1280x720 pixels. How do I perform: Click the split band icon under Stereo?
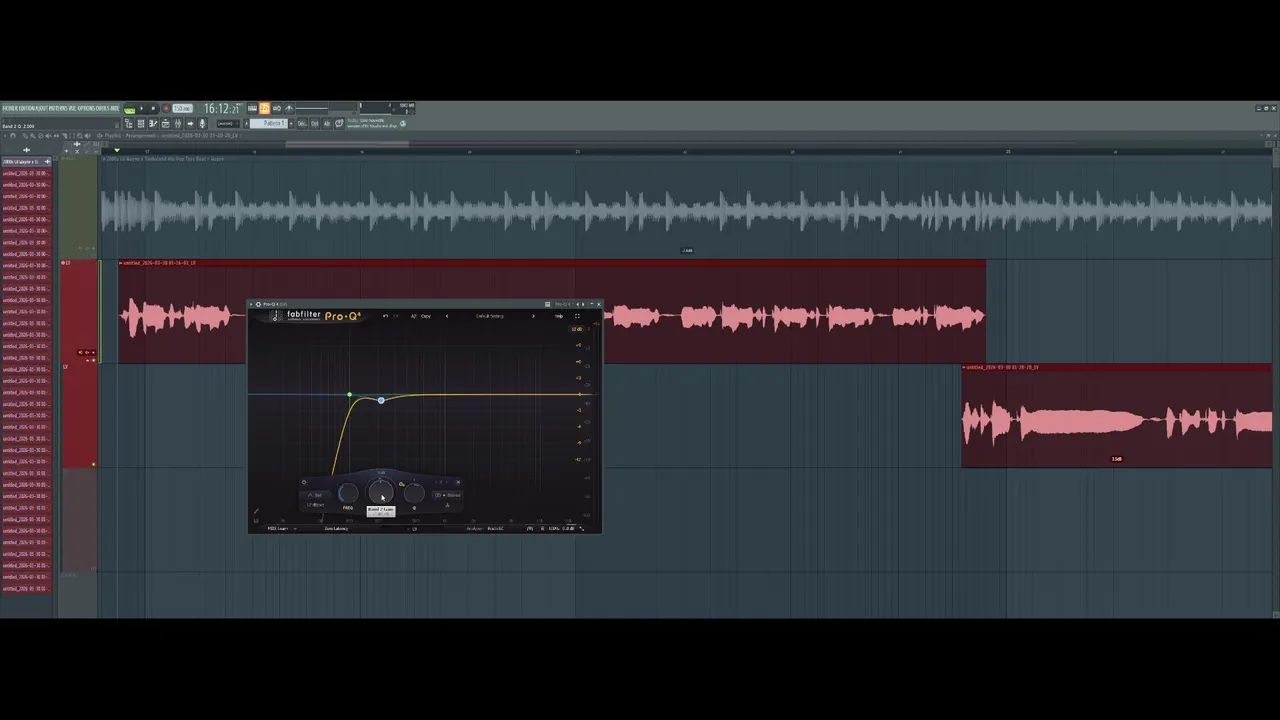tap(447, 505)
